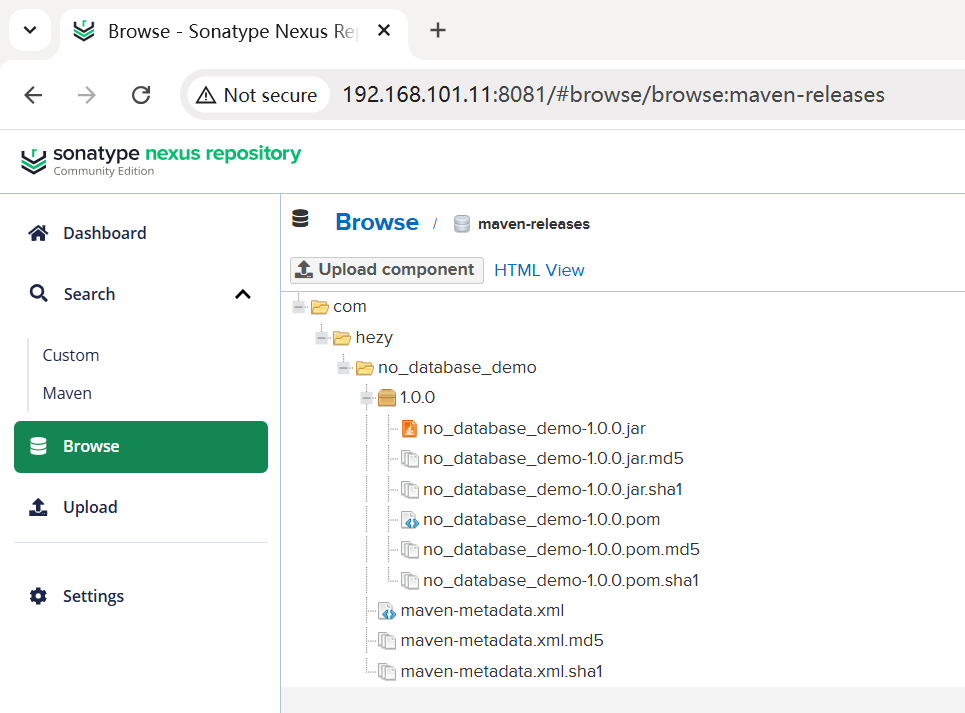
Task: Select the hezy folder
Action: (x=374, y=337)
